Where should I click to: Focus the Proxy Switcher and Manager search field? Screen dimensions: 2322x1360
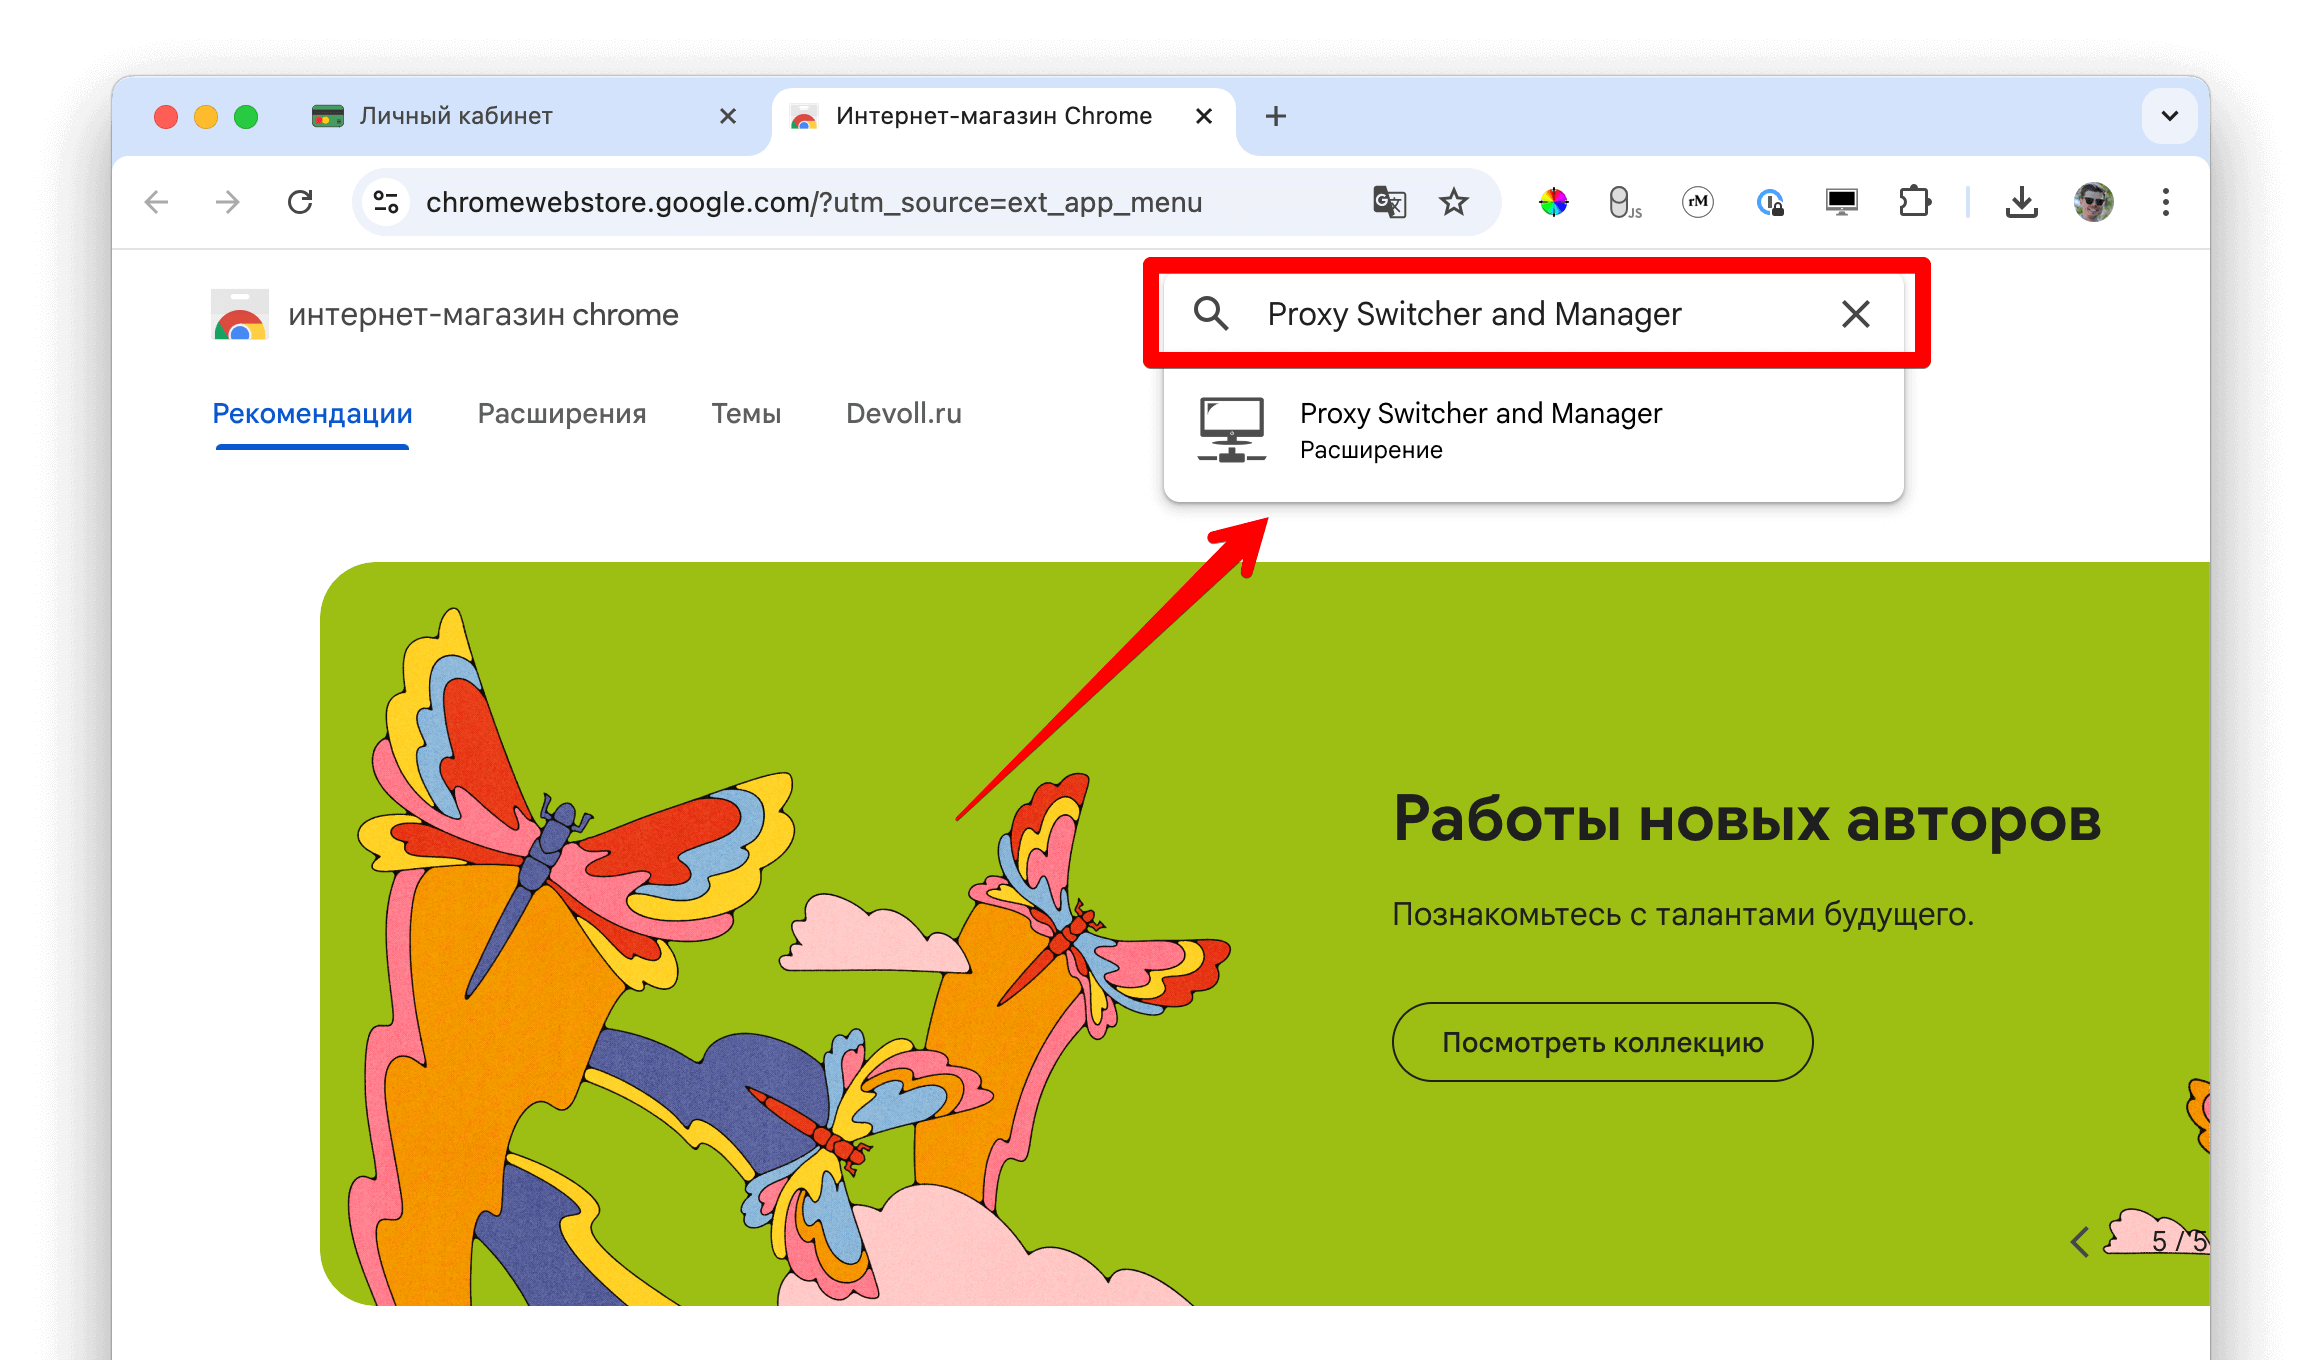[x=1534, y=314]
